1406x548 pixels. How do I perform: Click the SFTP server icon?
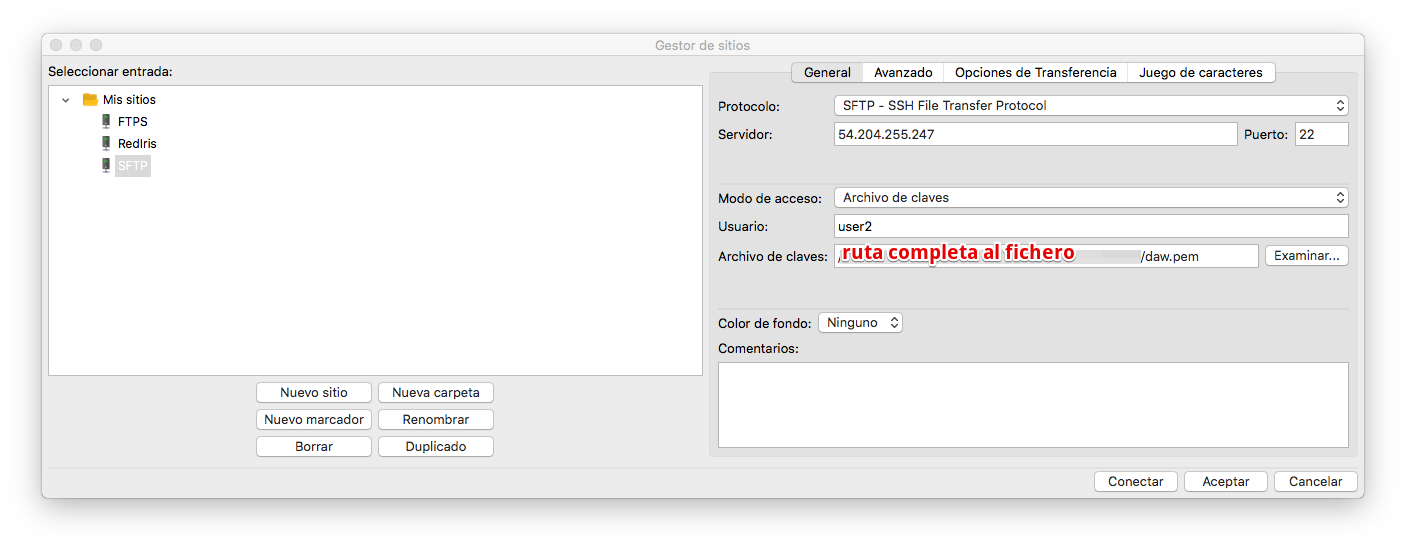click(x=106, y=165)
